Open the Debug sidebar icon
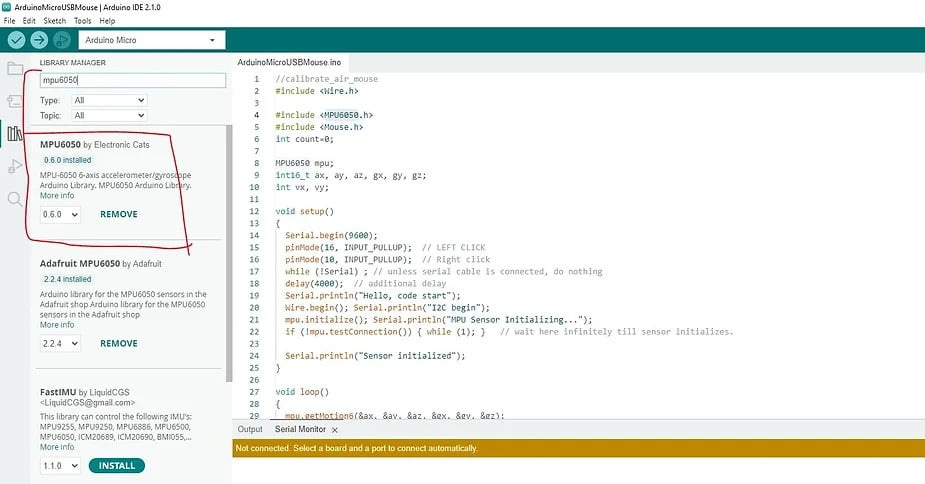The image size is (925, 484). coord(15,166)
